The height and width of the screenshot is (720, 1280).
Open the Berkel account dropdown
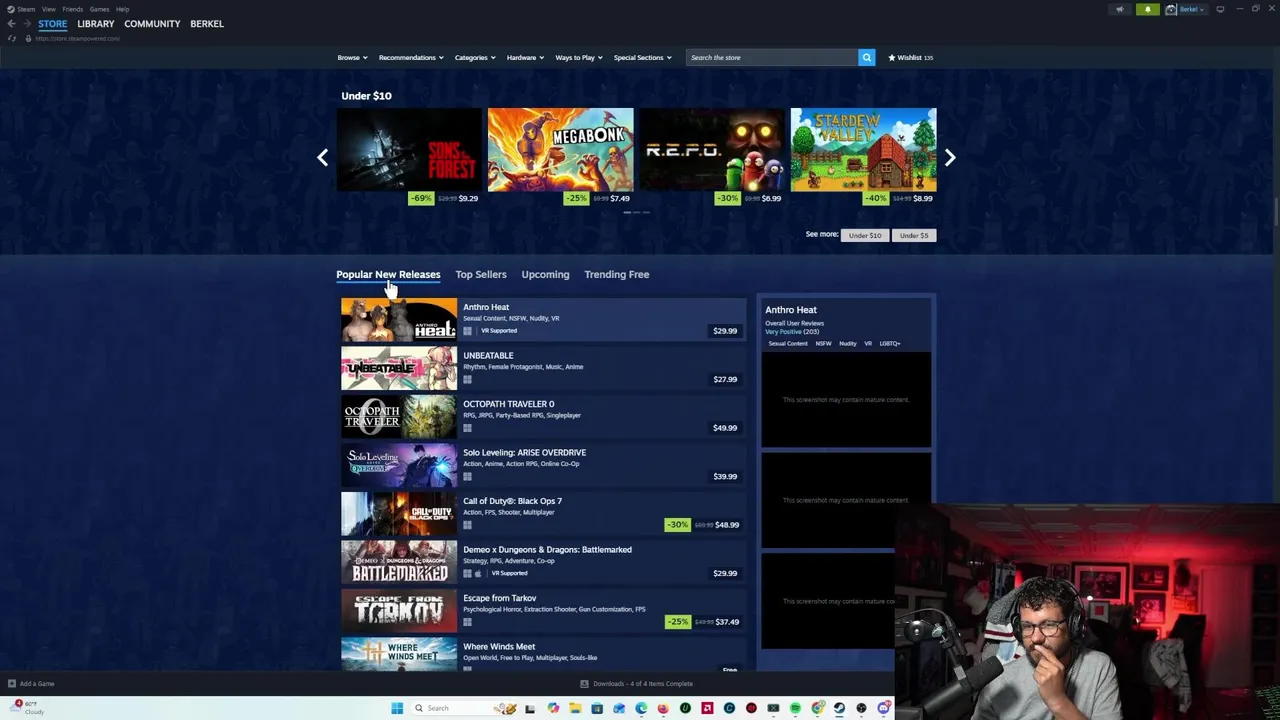click(x=1186, y=9)
